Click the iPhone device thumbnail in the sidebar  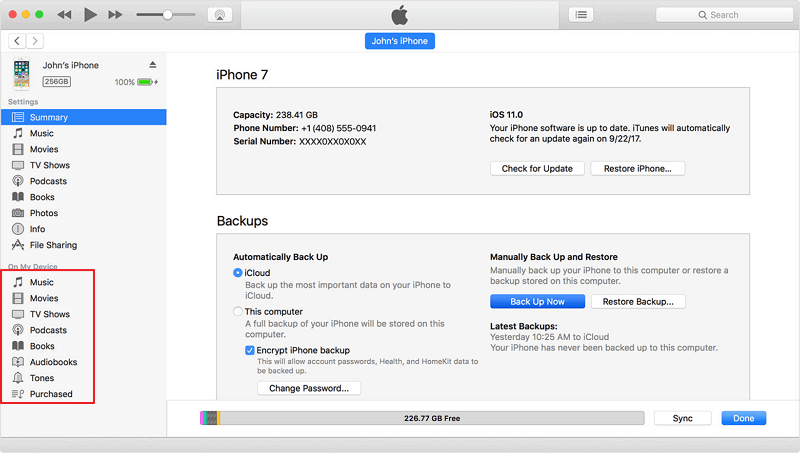tap(21, 73)
